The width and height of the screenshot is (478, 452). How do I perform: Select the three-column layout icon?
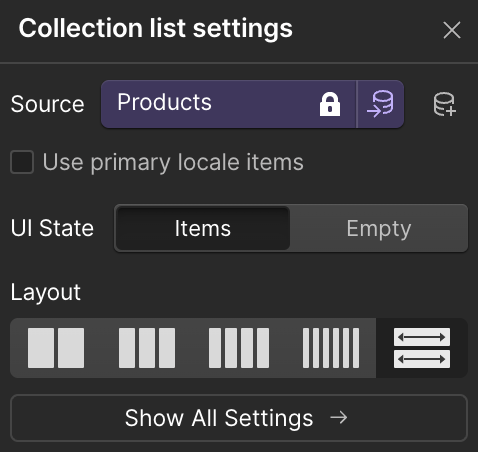(147, 348)
